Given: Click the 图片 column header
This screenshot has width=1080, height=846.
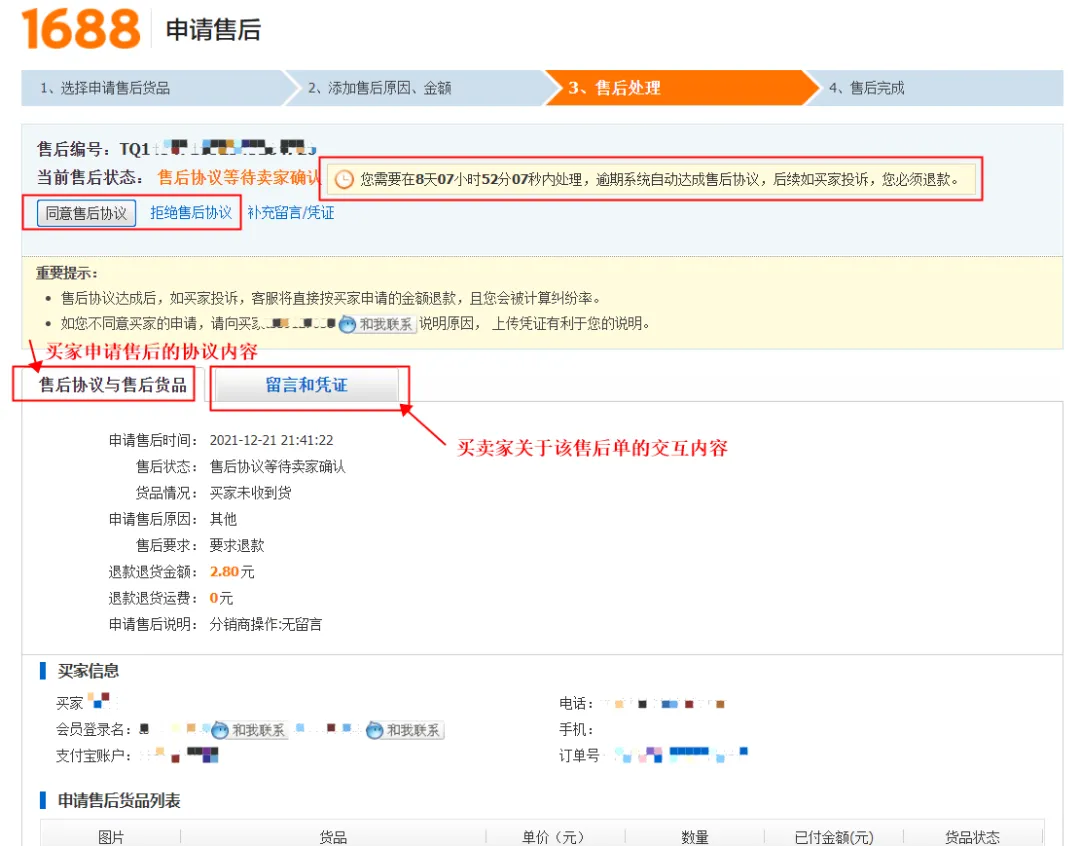Looking at the screenshot, I should pos(111,837).
